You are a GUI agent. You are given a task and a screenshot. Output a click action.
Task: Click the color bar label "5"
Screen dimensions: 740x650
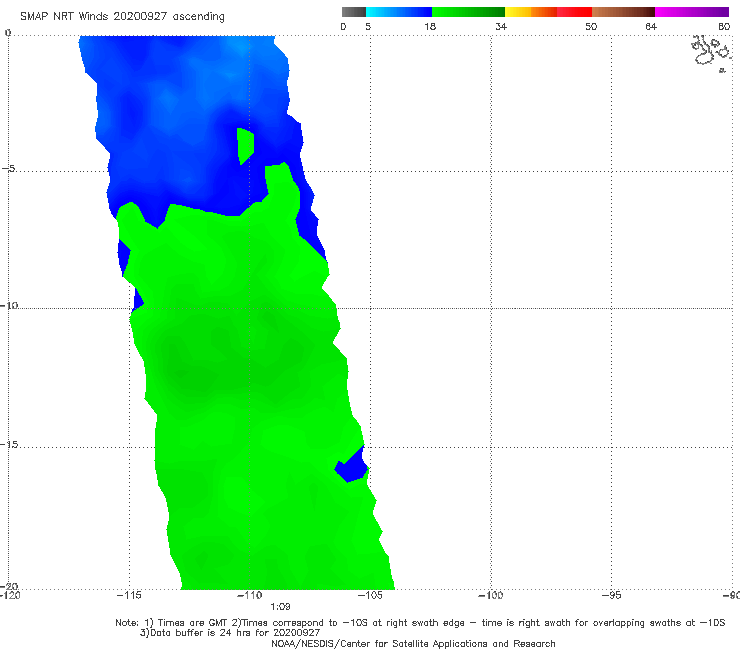tap(368, 27)
